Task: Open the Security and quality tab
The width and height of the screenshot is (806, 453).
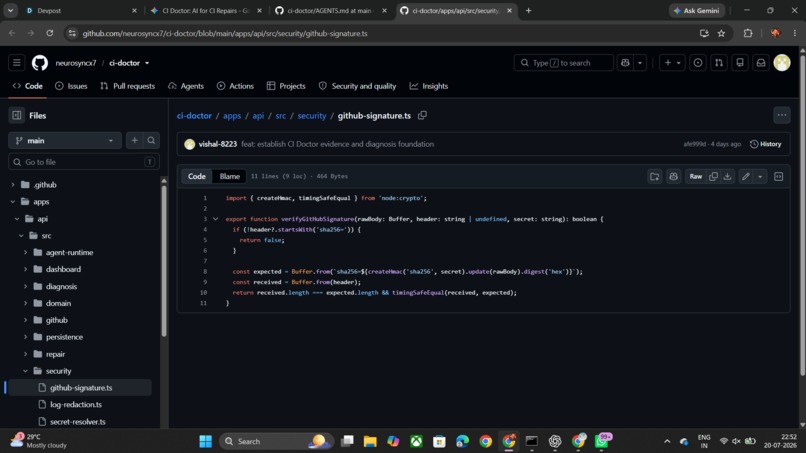Action: click(x=357, y=86)
